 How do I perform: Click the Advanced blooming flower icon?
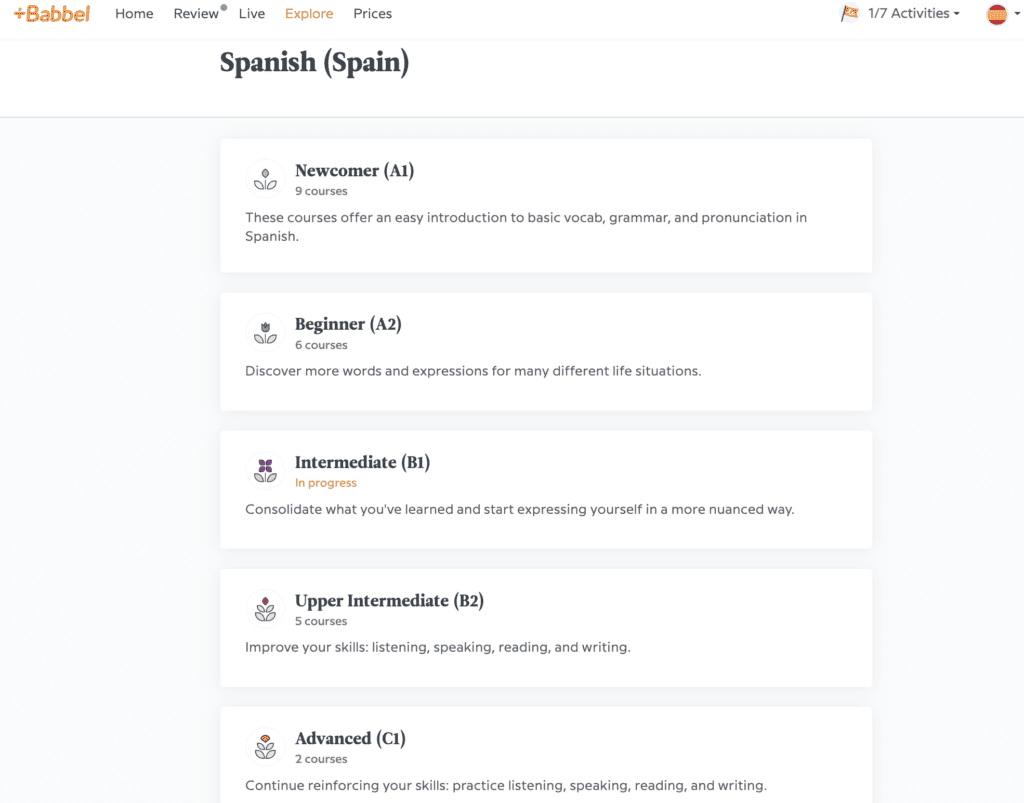tap(264, 745)
